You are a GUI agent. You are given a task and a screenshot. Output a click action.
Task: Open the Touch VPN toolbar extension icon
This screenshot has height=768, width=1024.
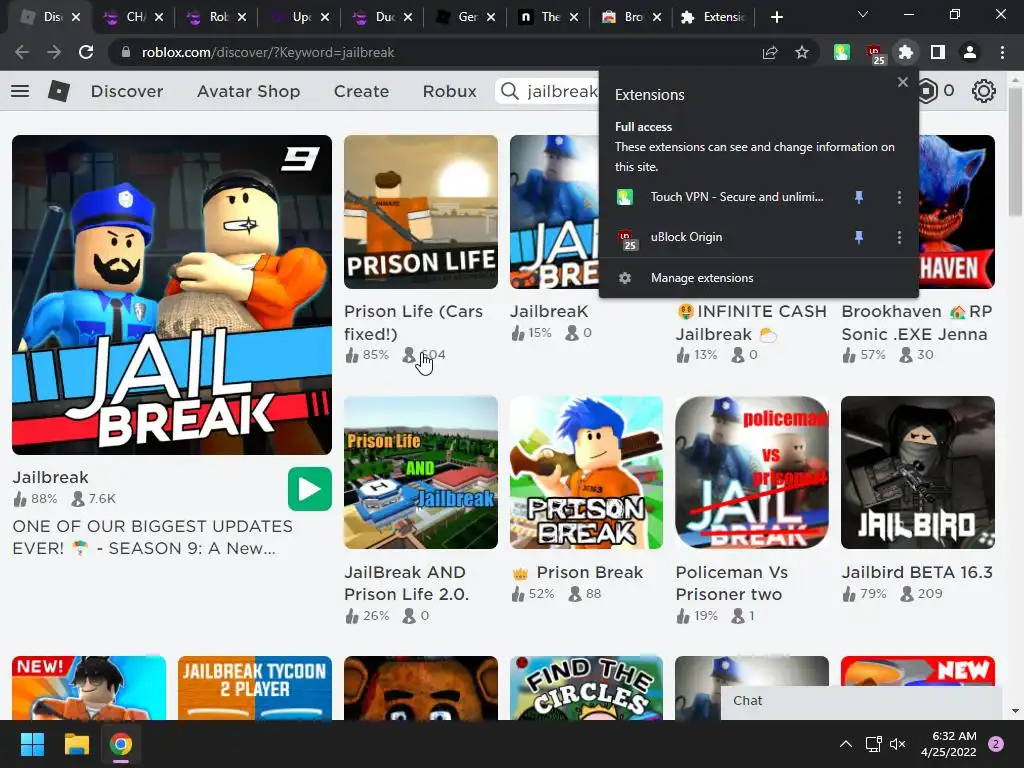tap(842, 52)
